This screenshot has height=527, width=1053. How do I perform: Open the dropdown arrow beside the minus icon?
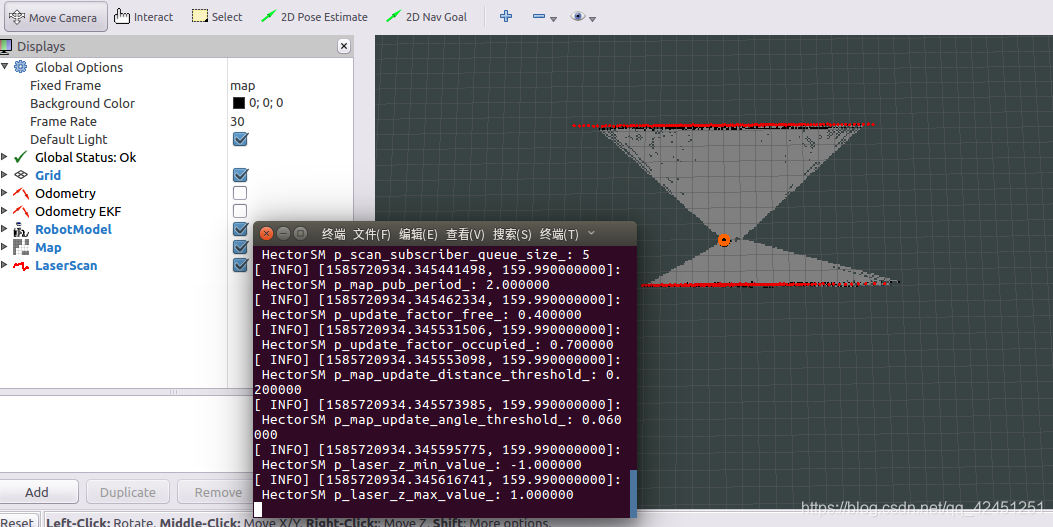tap(553, 19)
